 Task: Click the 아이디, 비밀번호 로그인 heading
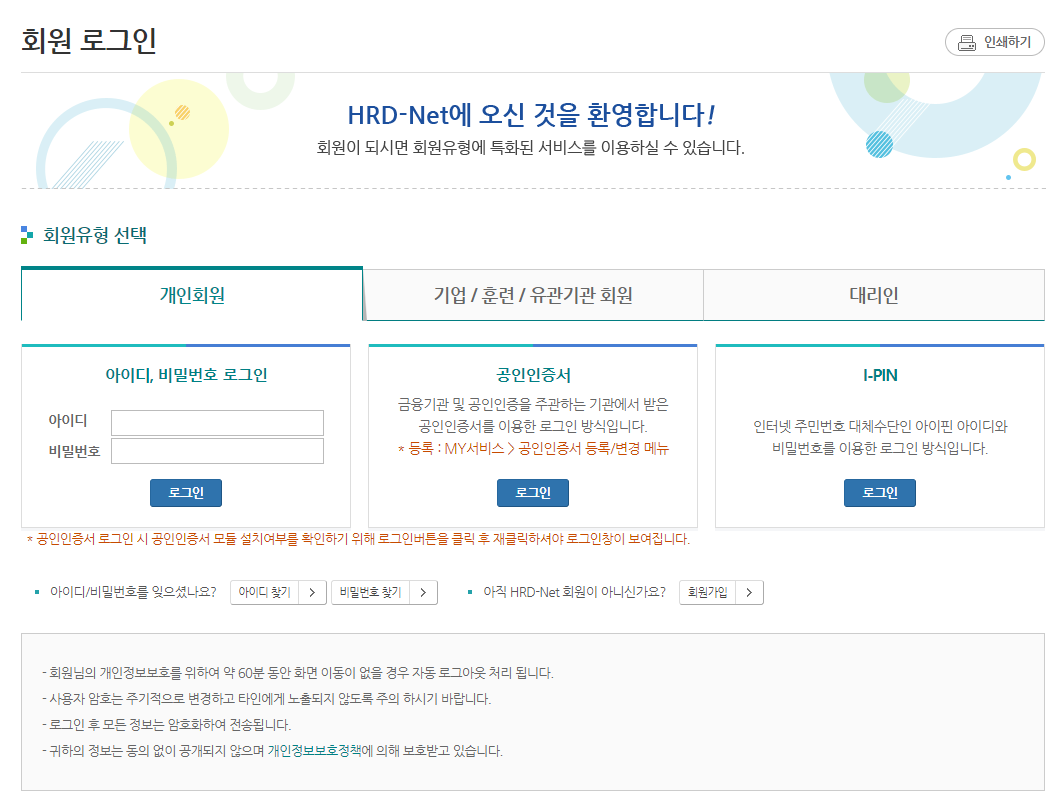(186, 375)
